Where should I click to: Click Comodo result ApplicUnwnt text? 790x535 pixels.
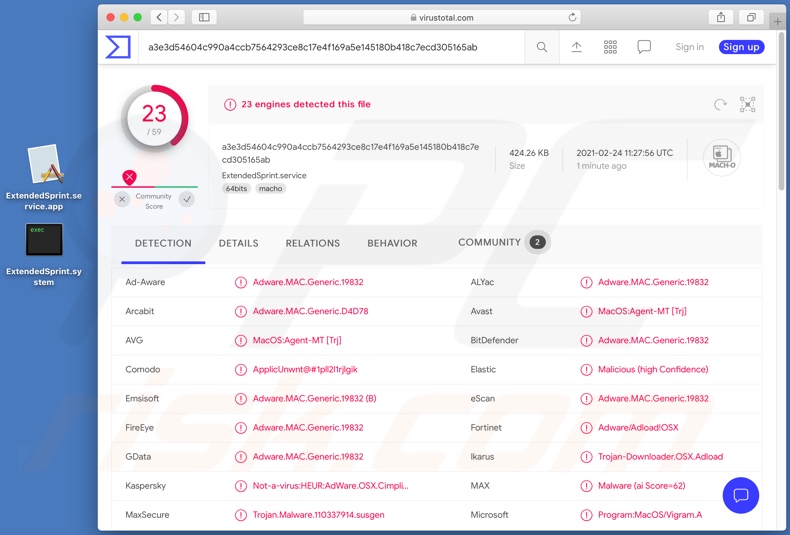305,369
